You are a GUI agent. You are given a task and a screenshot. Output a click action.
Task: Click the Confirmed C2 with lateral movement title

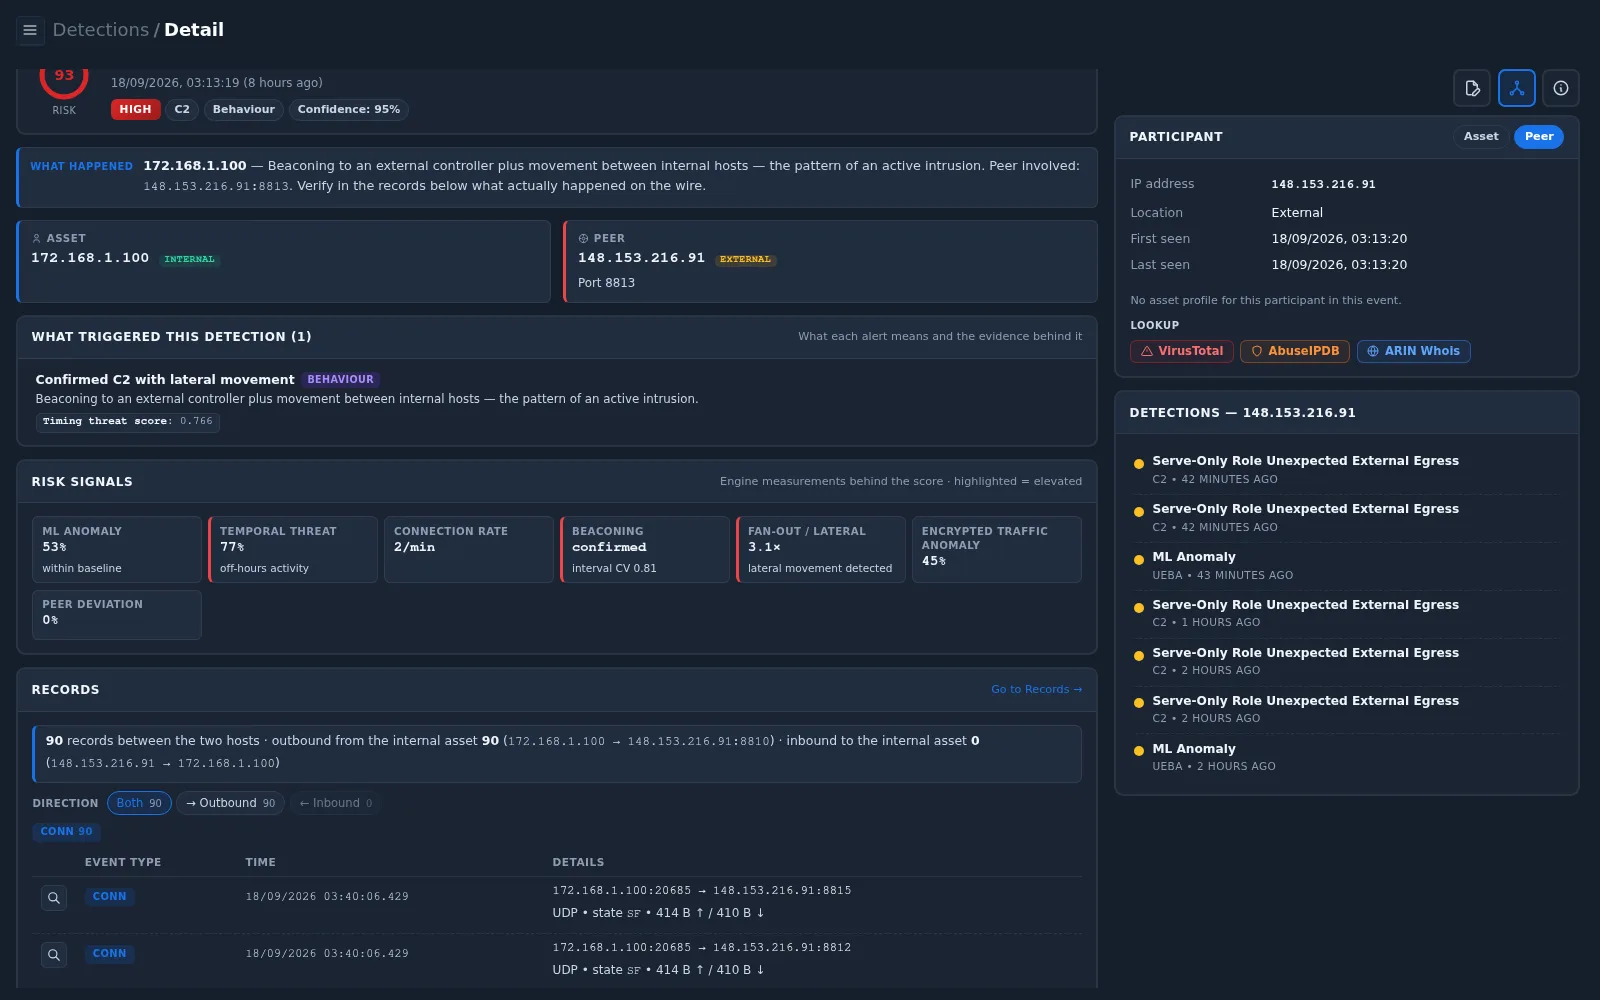pos(165,380)
